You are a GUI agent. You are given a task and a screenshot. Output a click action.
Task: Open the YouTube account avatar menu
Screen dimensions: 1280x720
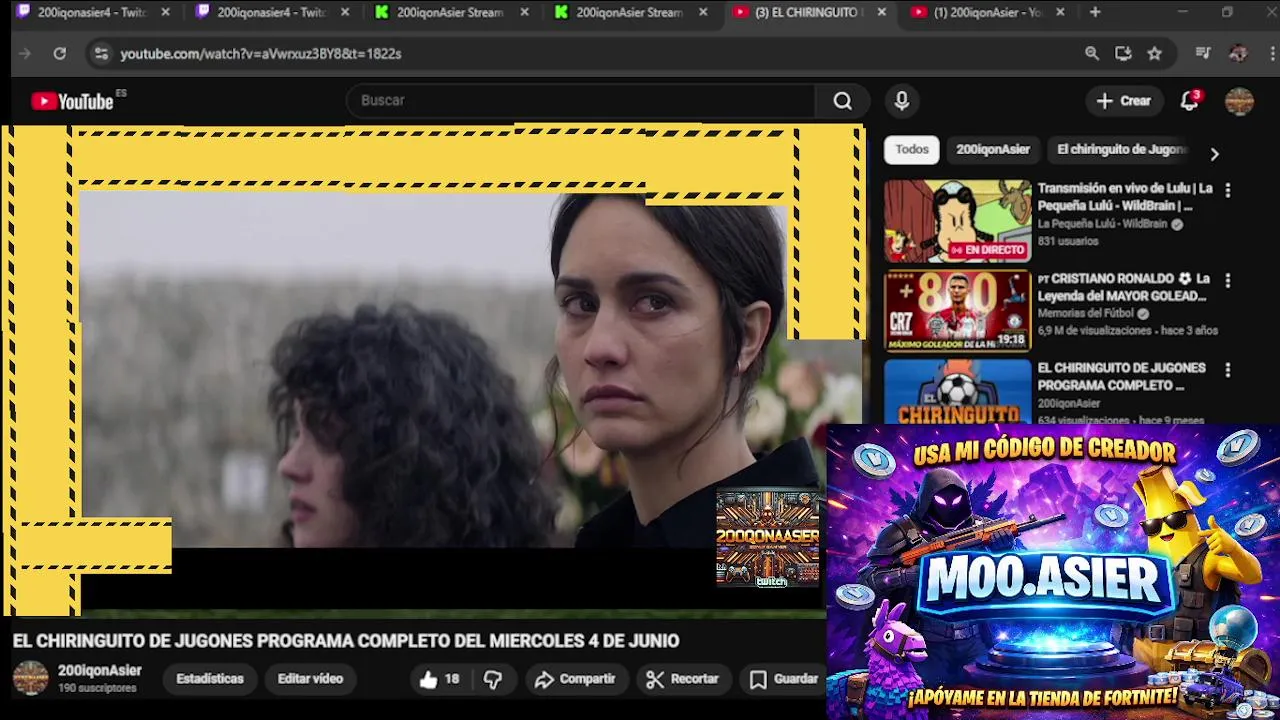(1239, 101)
